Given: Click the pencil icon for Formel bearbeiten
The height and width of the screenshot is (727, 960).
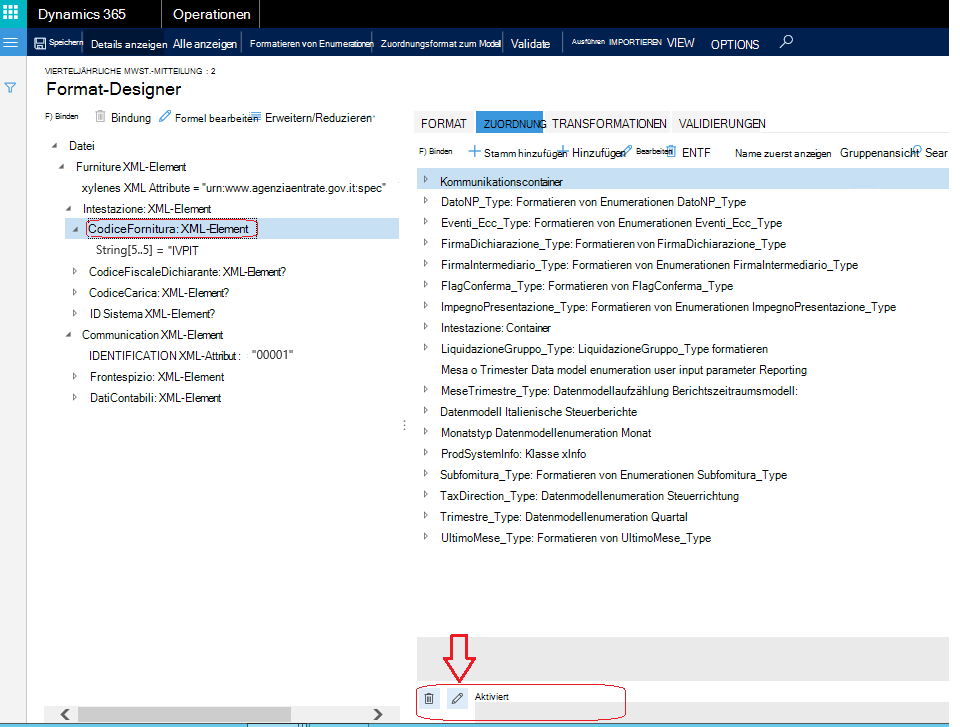Looking at the screenshot, I should (x=165, y=116).
